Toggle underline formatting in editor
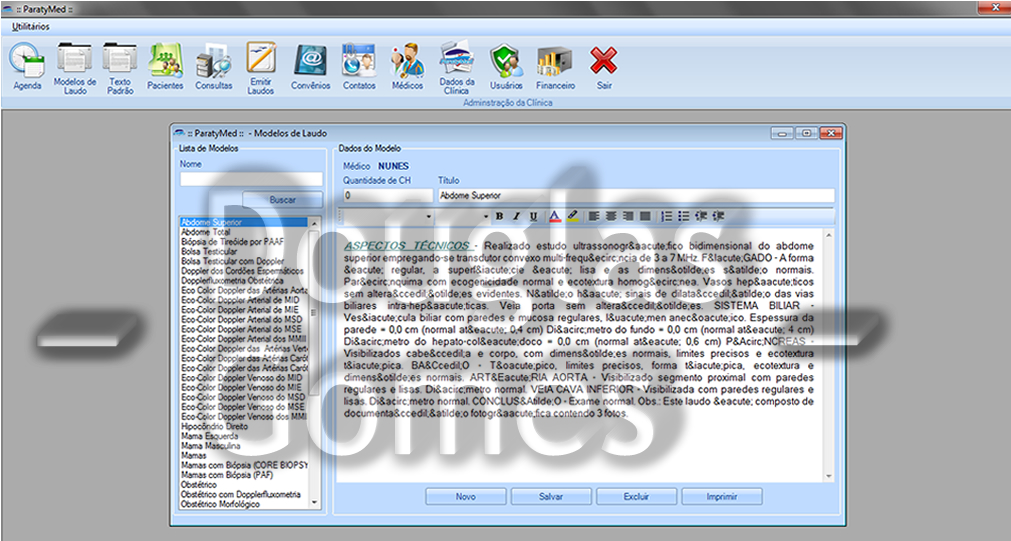 533,216
